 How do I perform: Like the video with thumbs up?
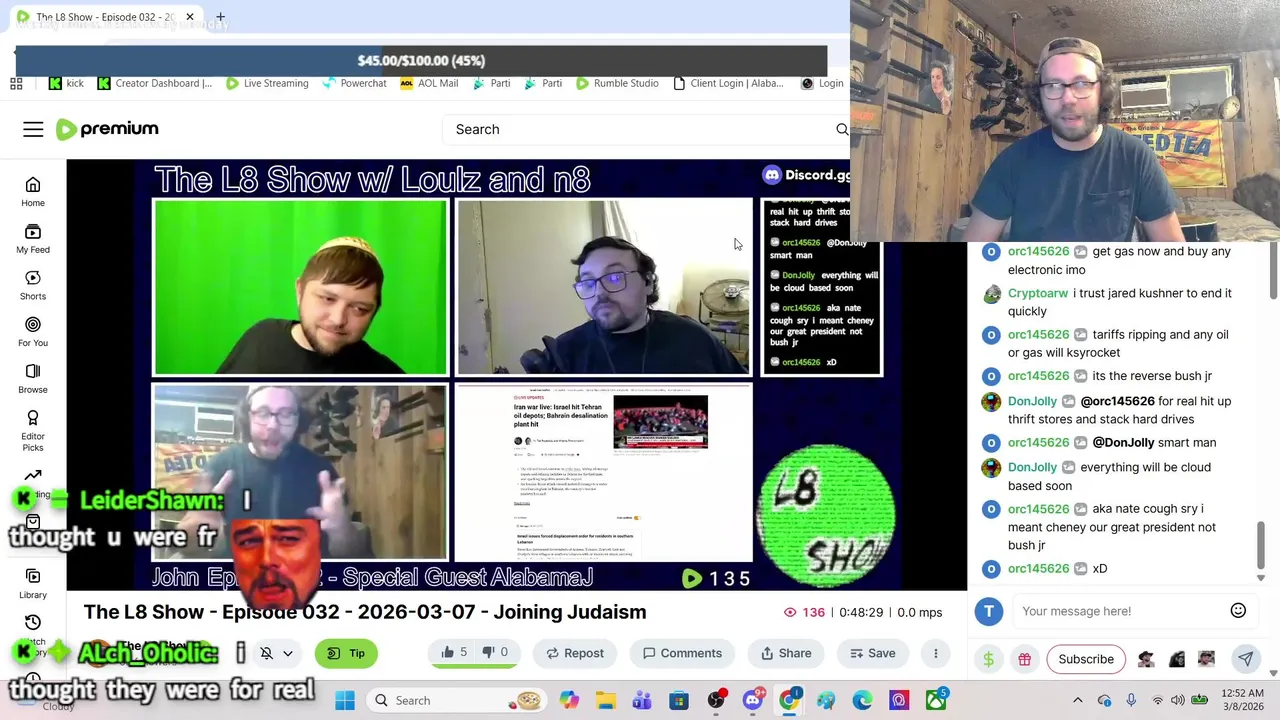tap(454, 653)
